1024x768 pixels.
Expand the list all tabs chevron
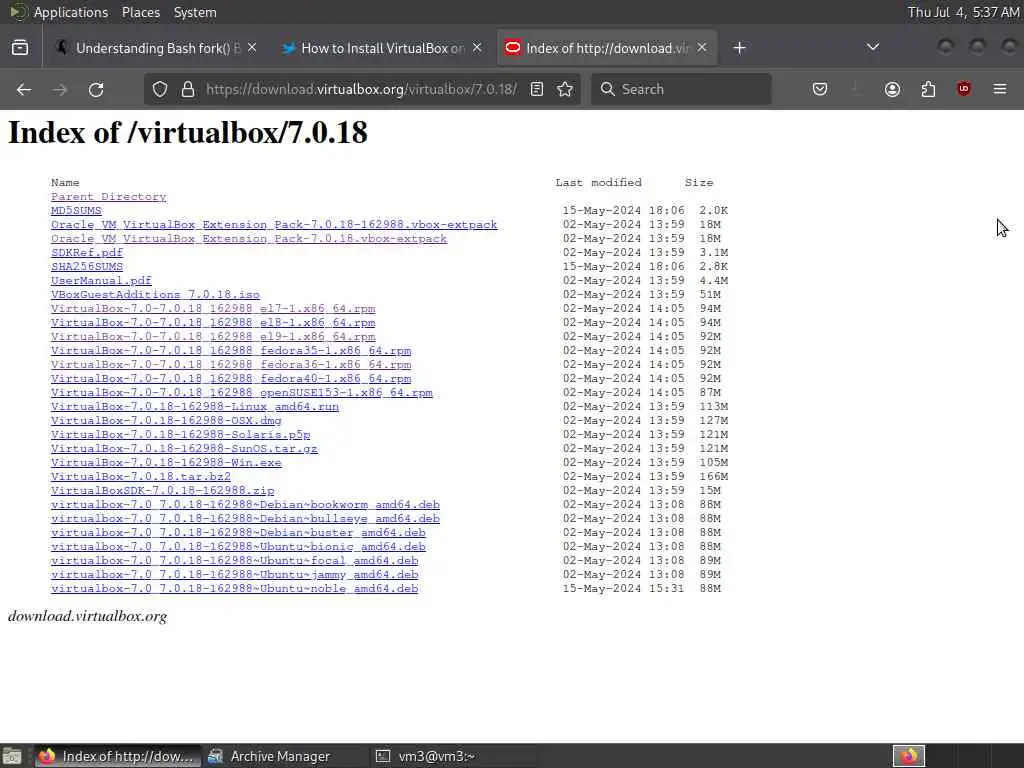(x=872, y=47)
